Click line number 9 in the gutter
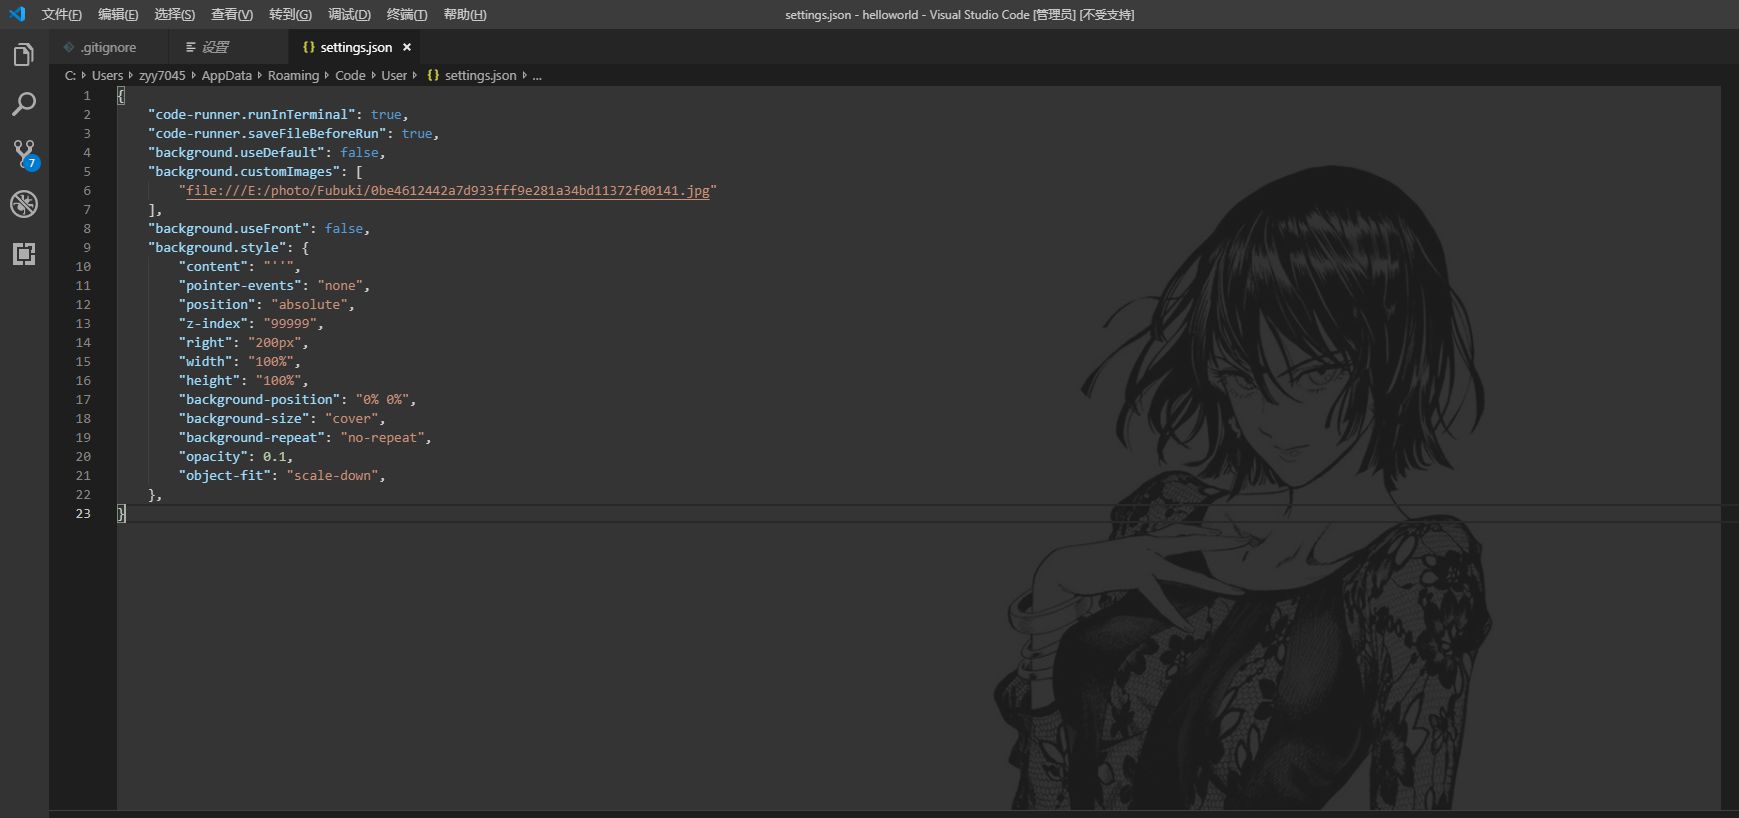The width and height of the screenshot is (1739, 818). tap(86, 247)
